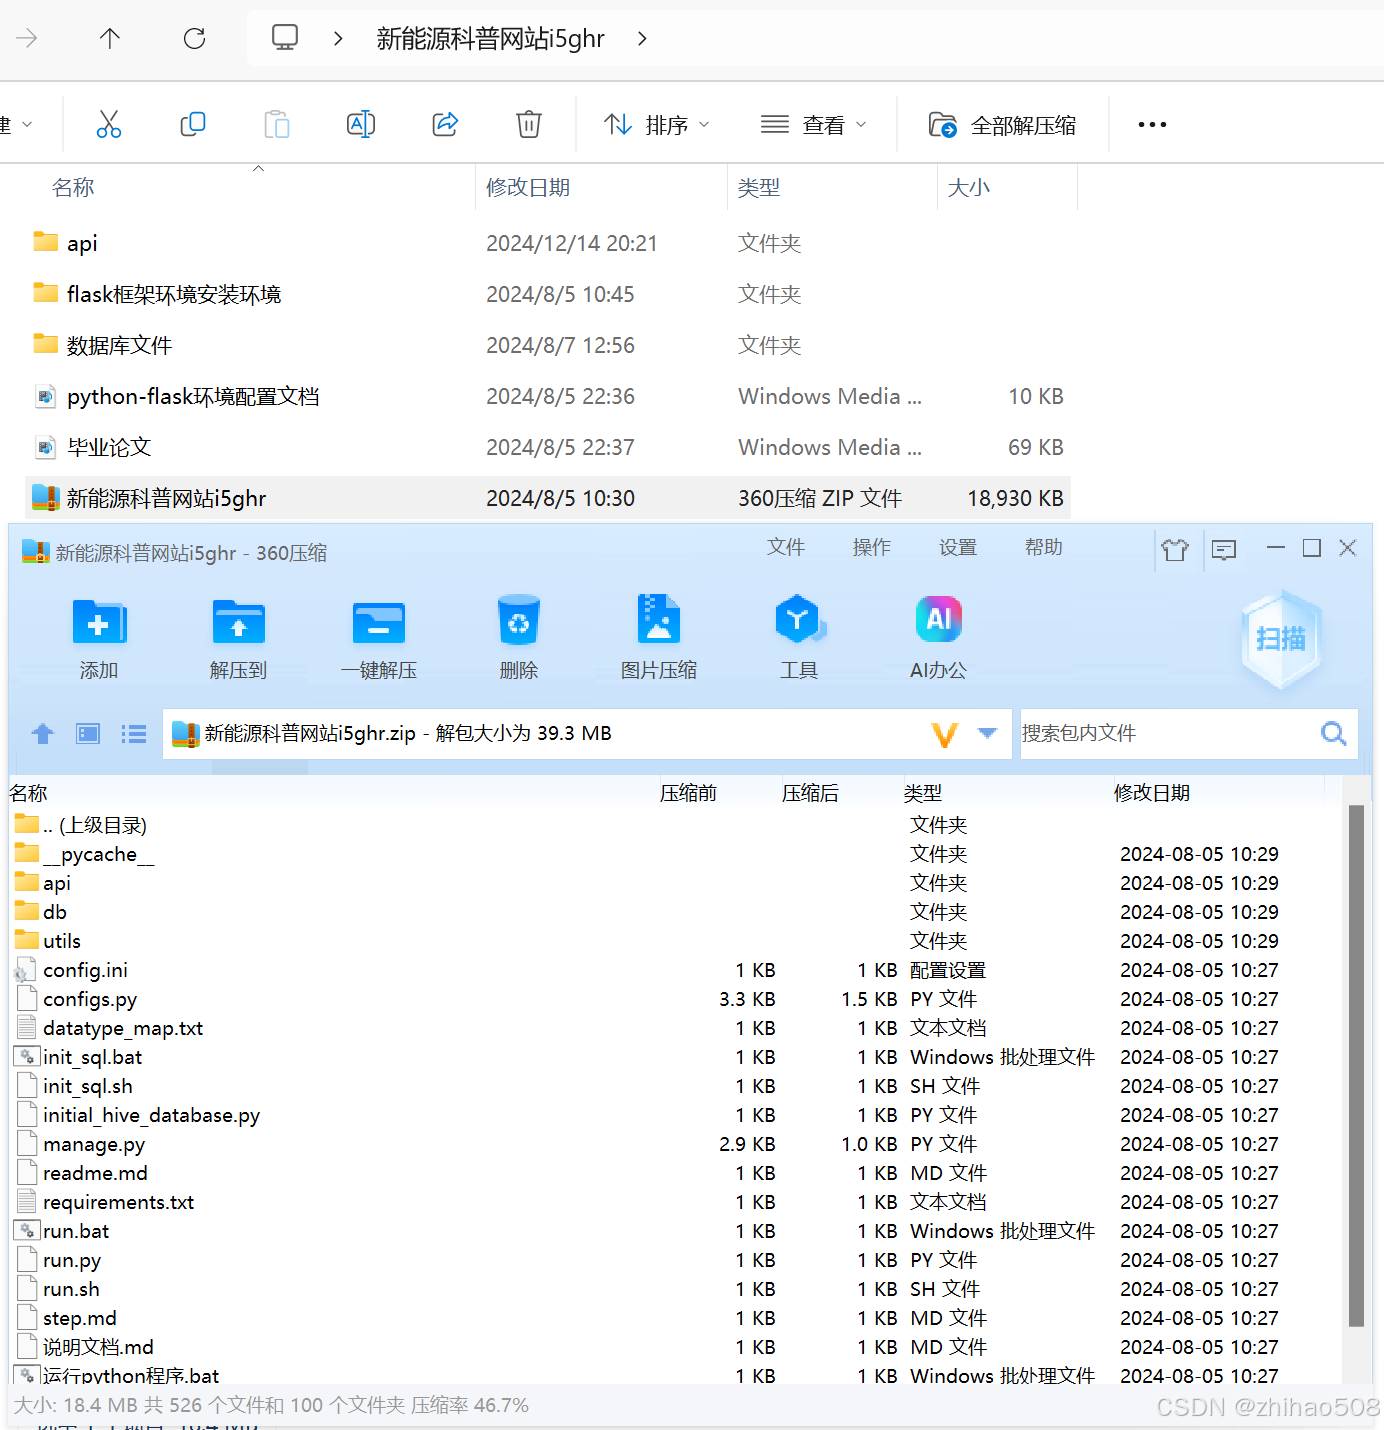Image resolution: width=1384 pixels, height=1430 pixels.
Task: Expand breadcrumb chevron after 新能源科普网站i5ghr
Action: pyautogui.click(x=642, y=38)
